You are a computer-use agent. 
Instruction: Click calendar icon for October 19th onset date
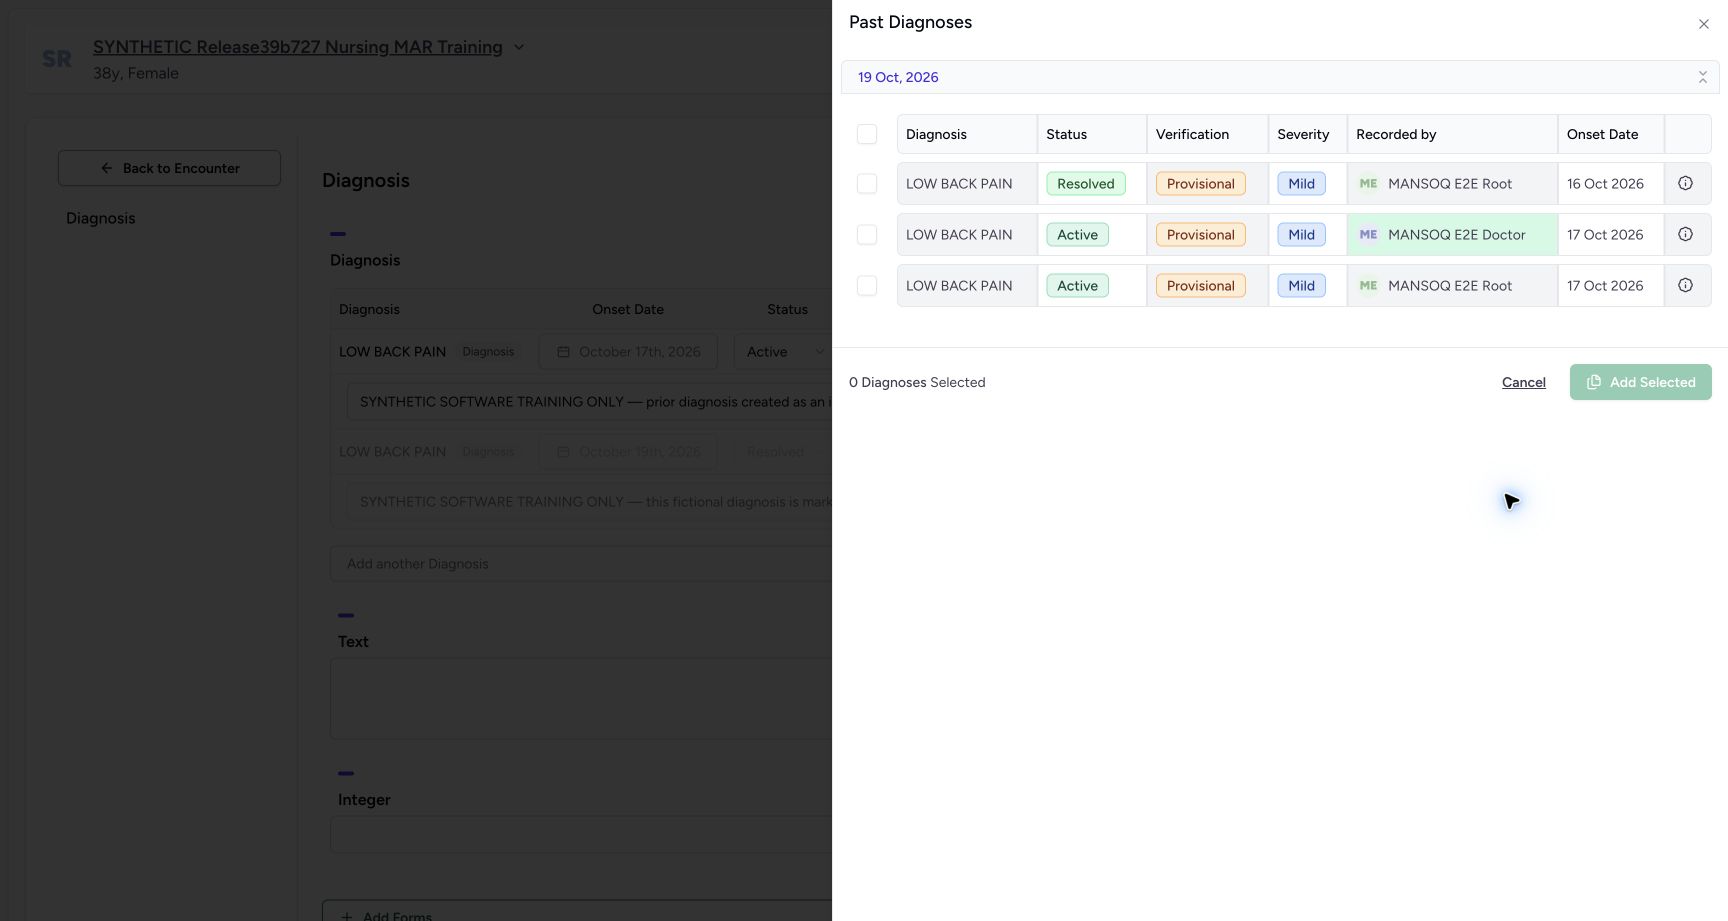pyautogui.click(x=563, y=452)
